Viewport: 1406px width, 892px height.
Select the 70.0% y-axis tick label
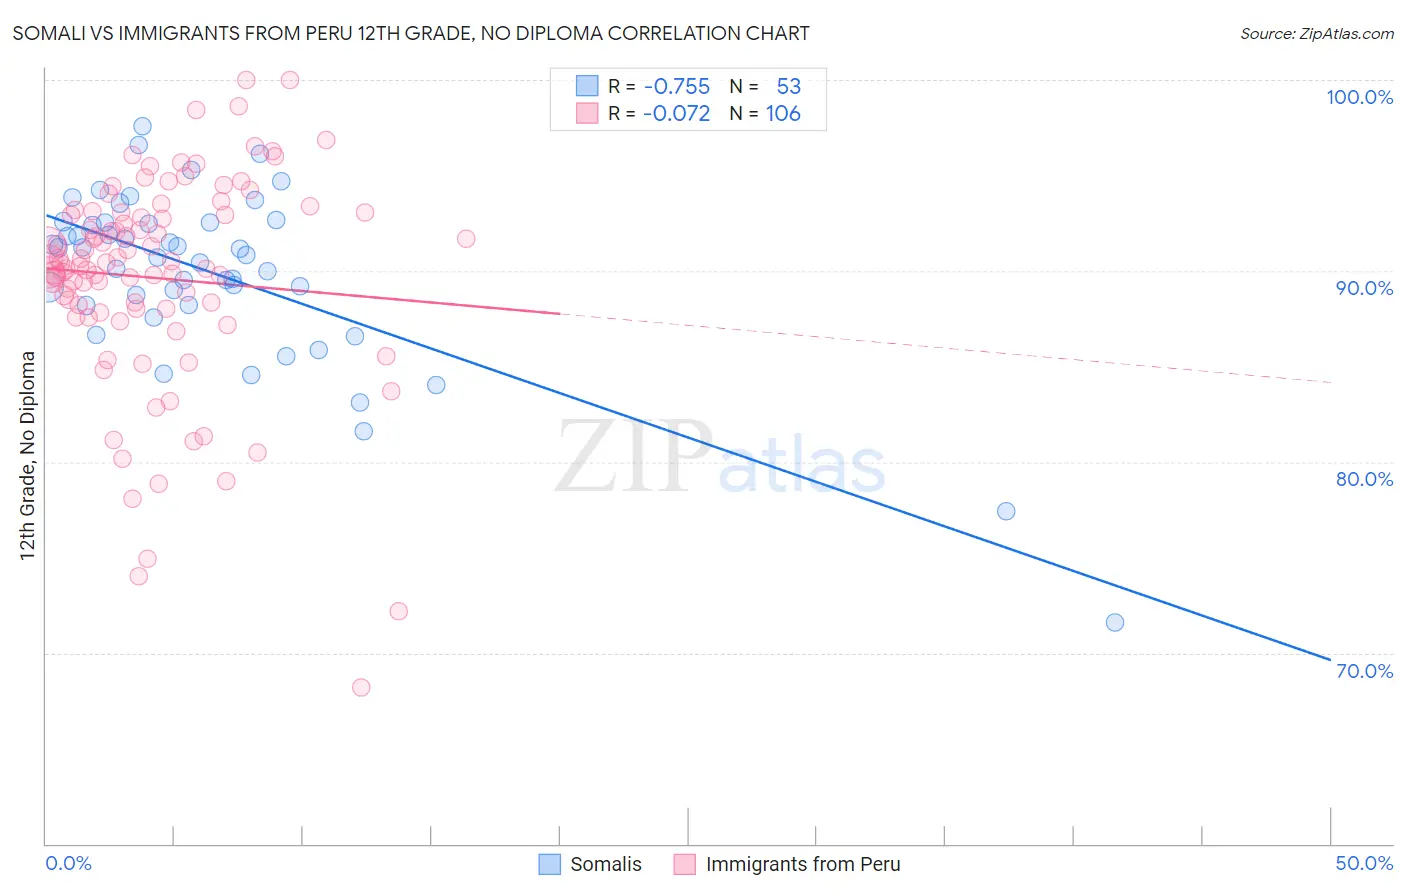1364,671
